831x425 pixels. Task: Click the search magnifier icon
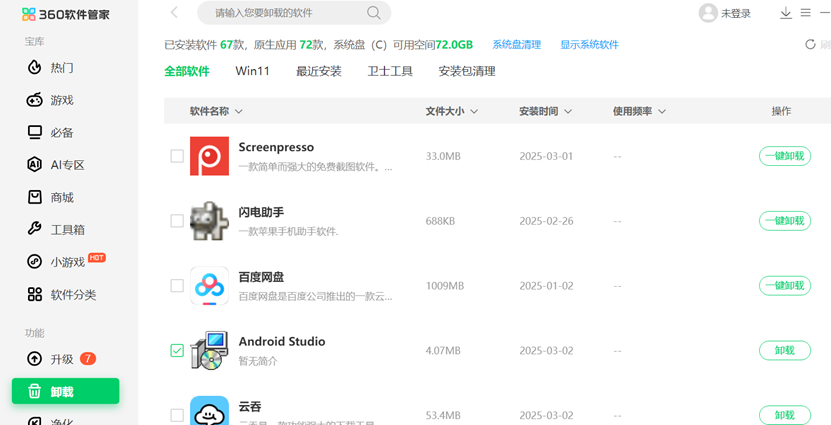coord(374,13)
